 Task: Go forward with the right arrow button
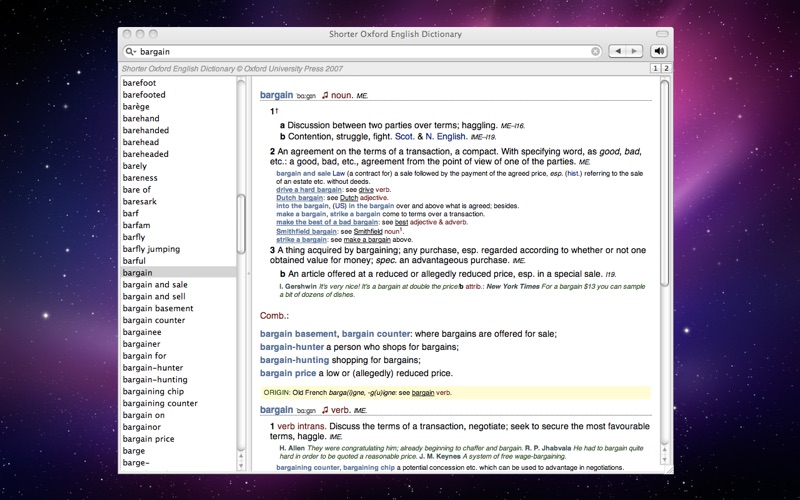click(634, 51)
